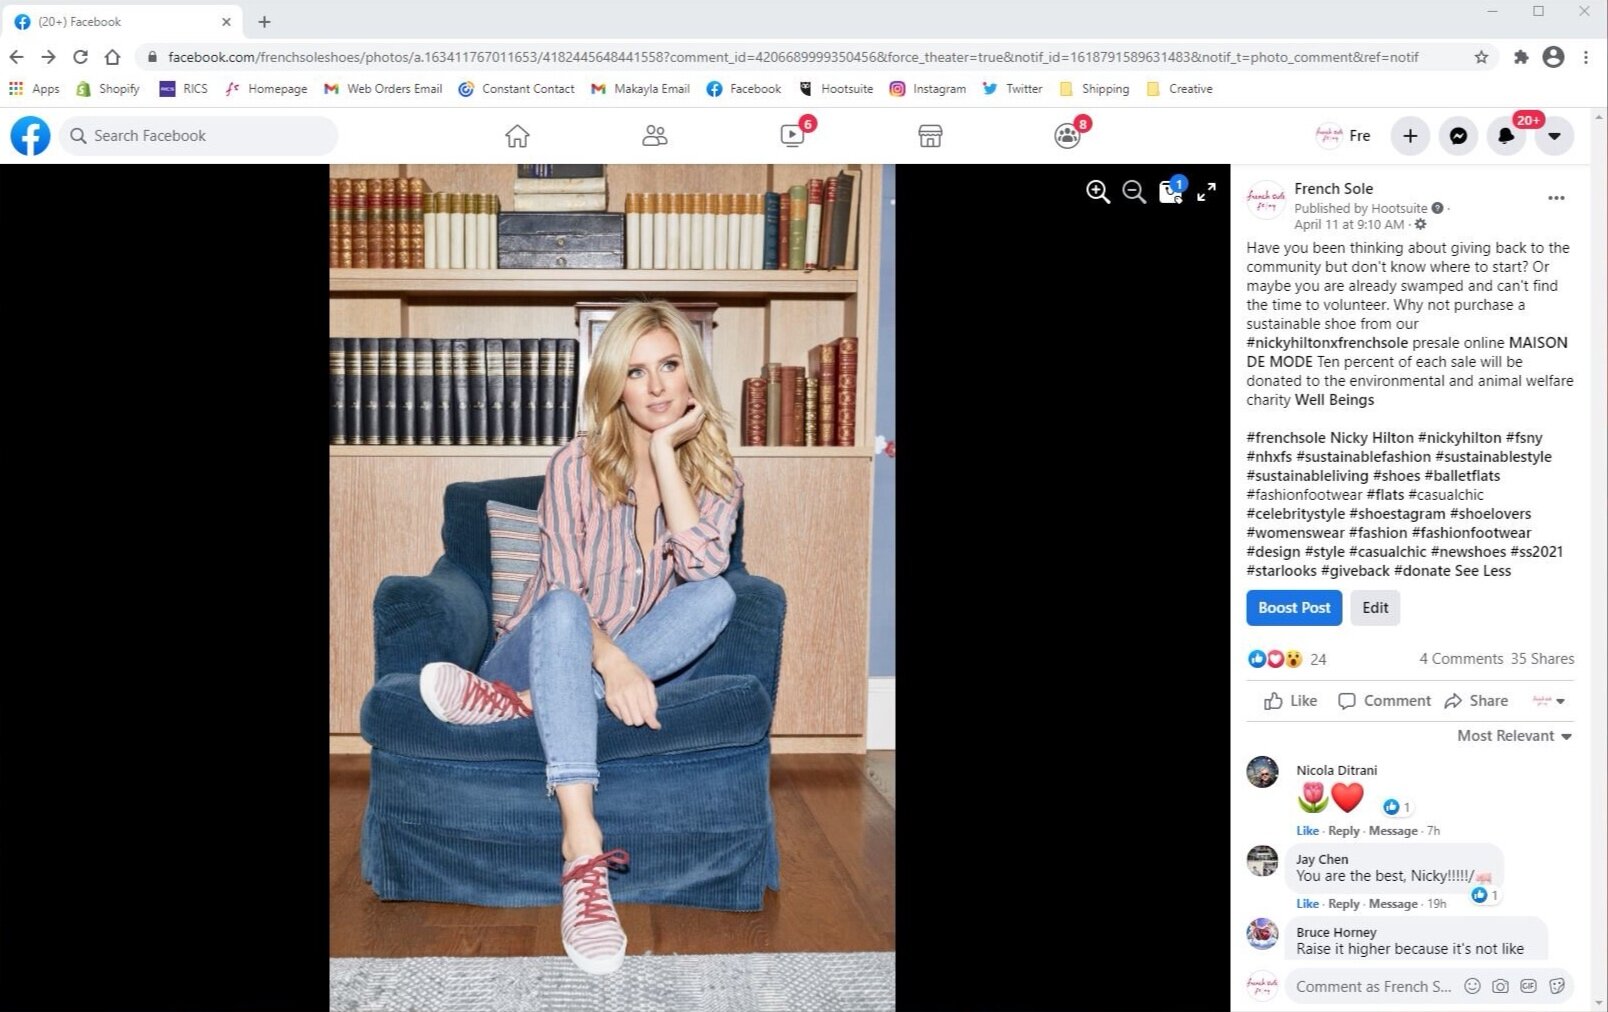Viewport: 1608px width, 1012px height.
Task: View the 24 reactions list
Action: point(1318,659)
